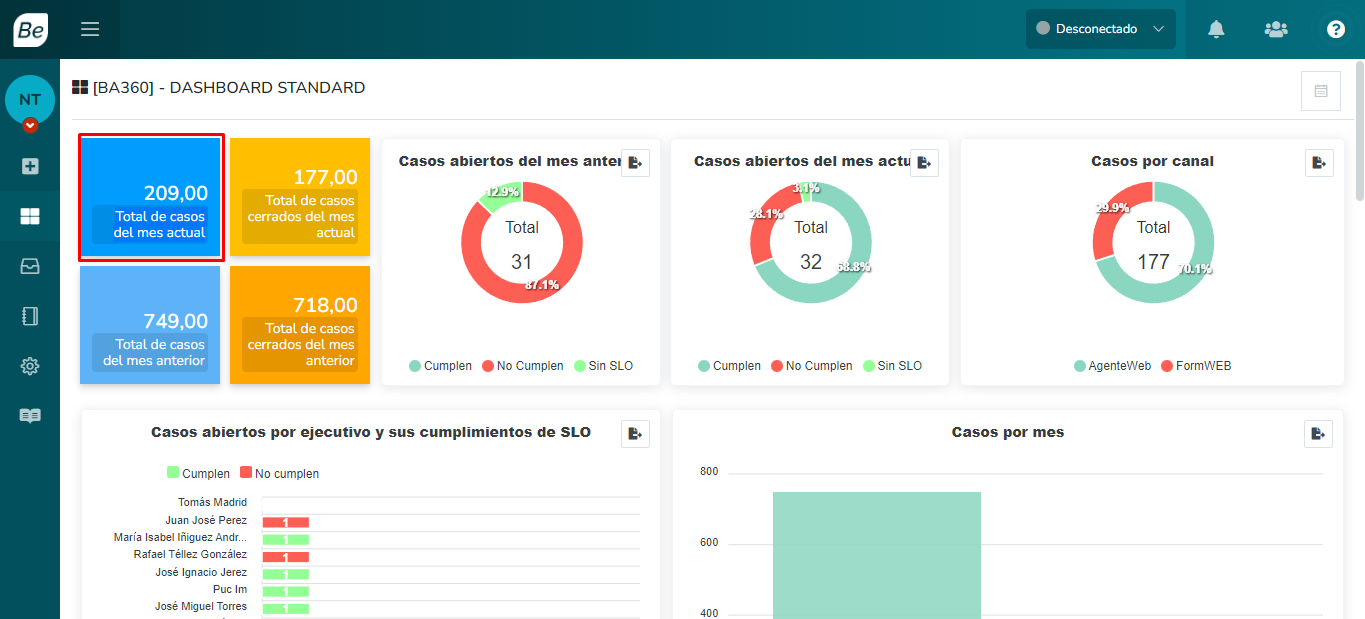Viewport: 1365px width, 619px height.
Task: Open the open-book icon in sidebar
Action: pos(30,416)
